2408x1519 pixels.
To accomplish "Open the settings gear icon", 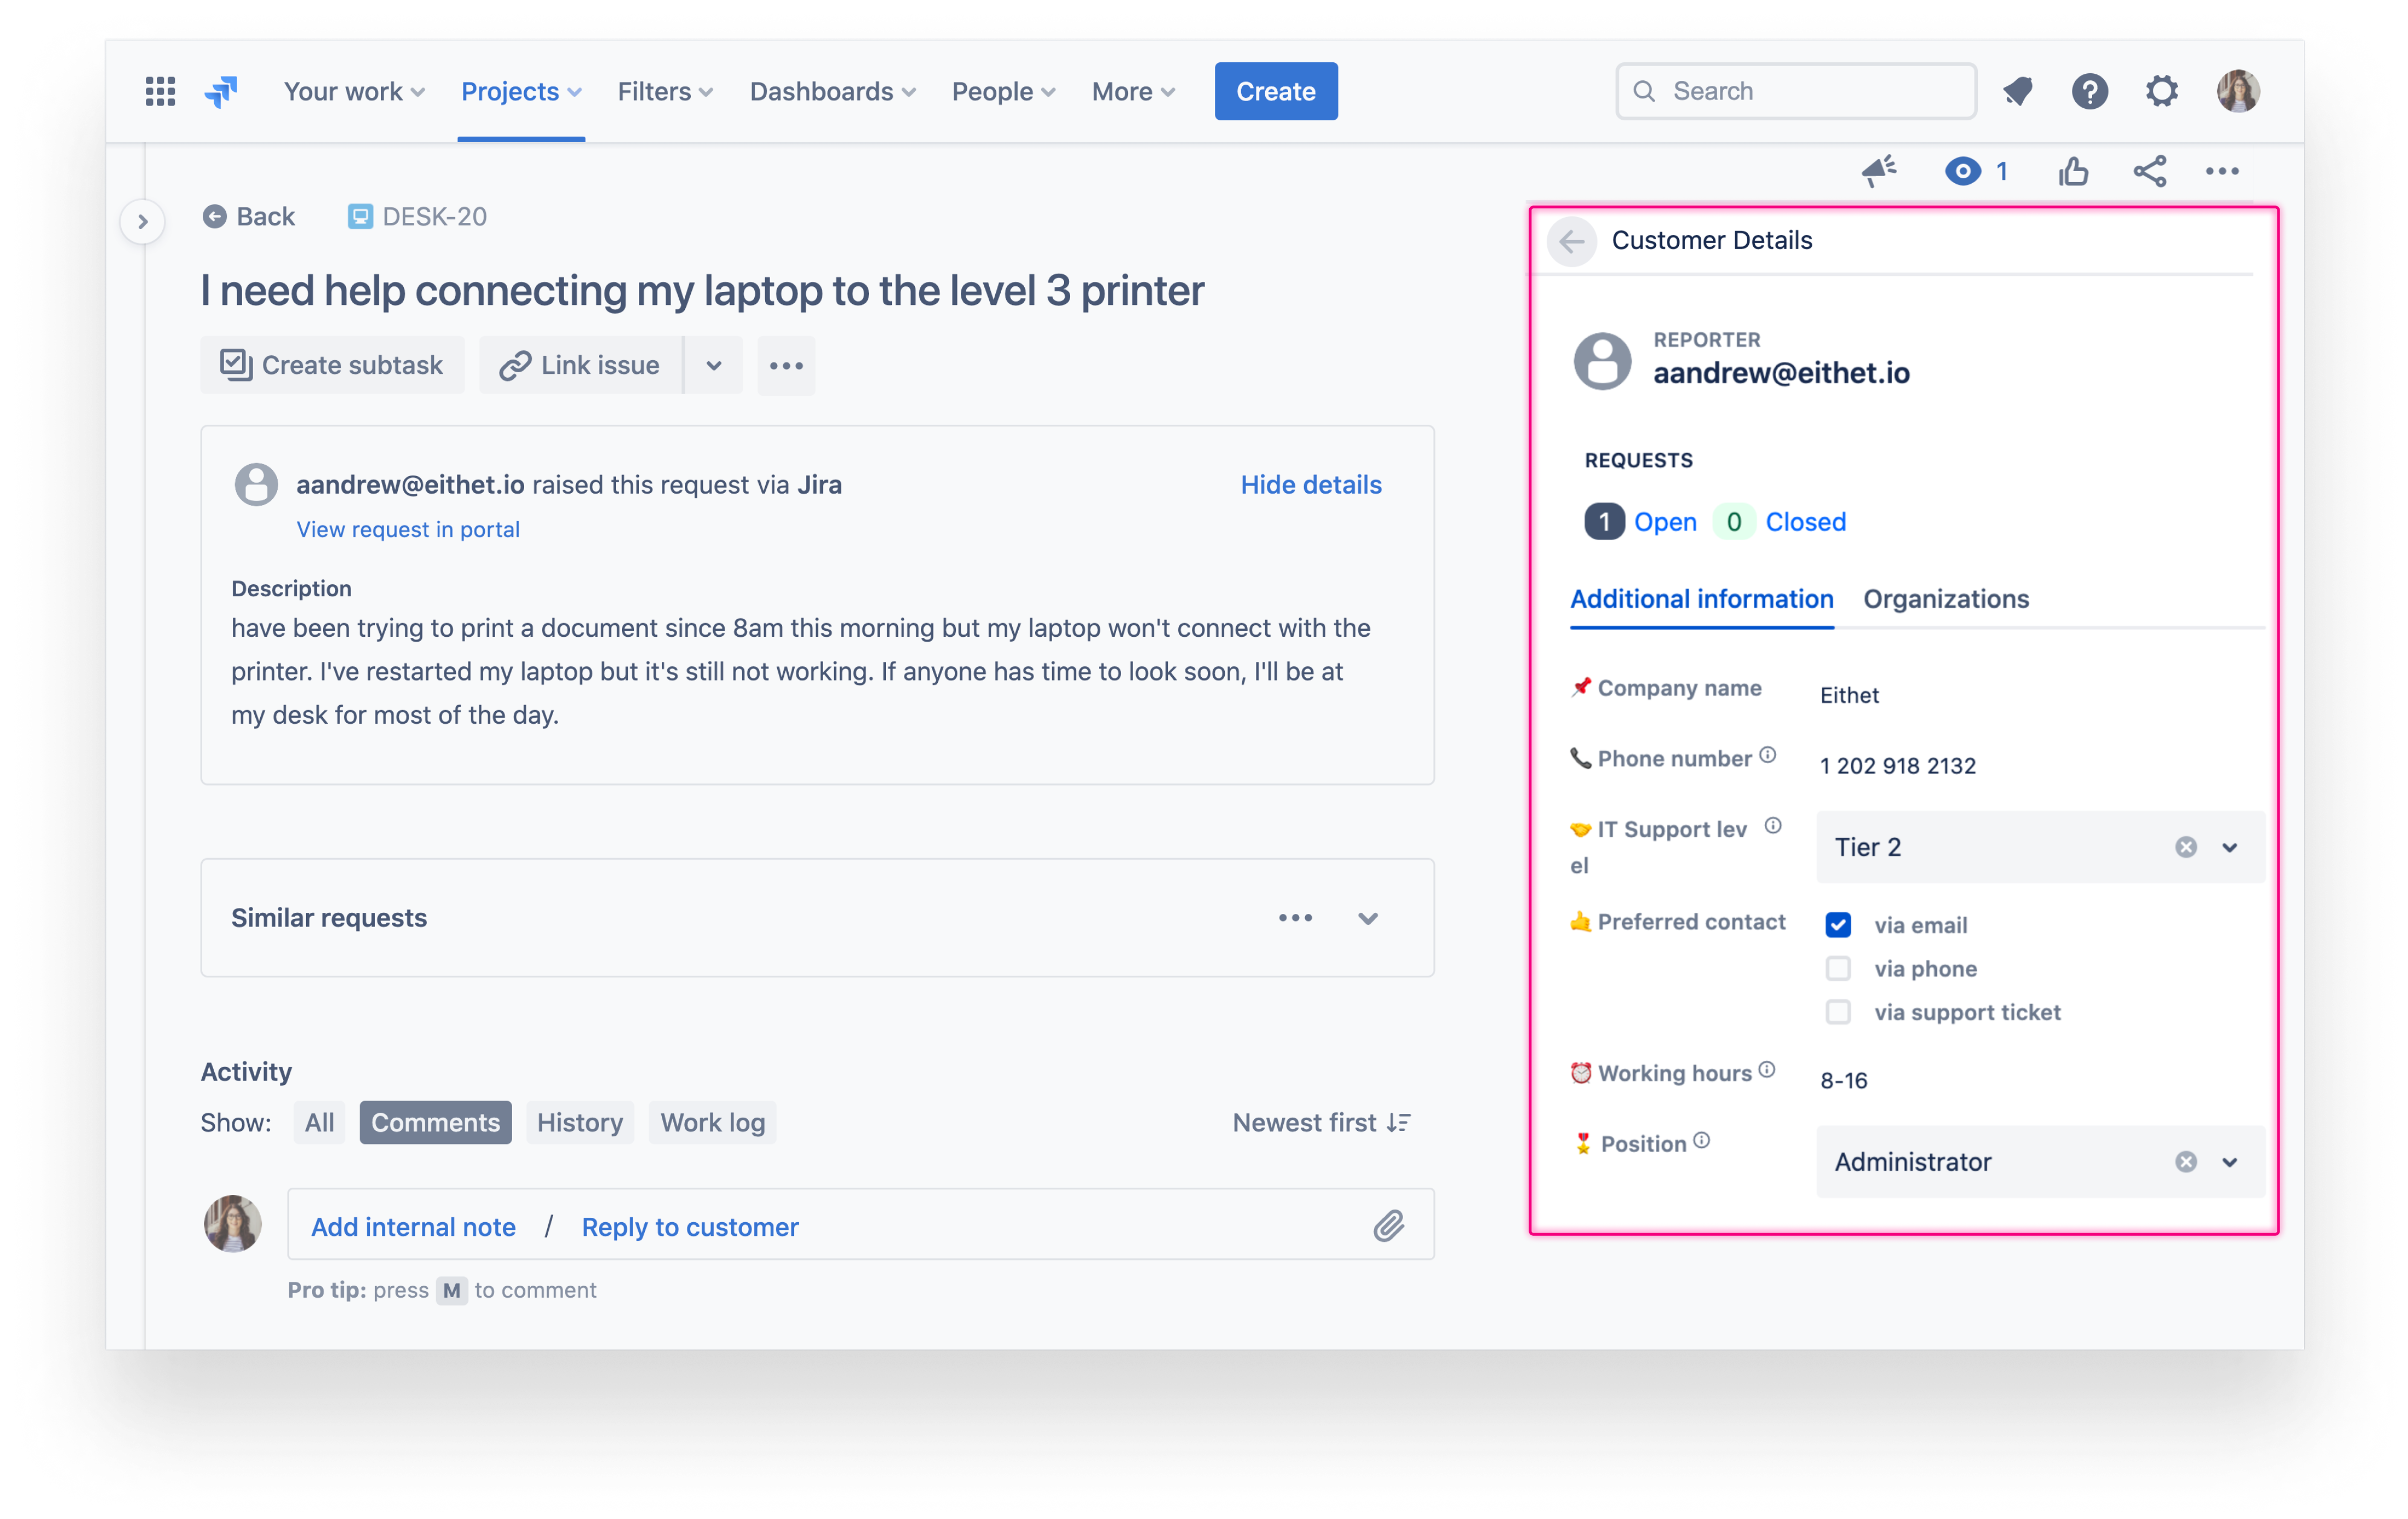I will [x=2161, y=91].
